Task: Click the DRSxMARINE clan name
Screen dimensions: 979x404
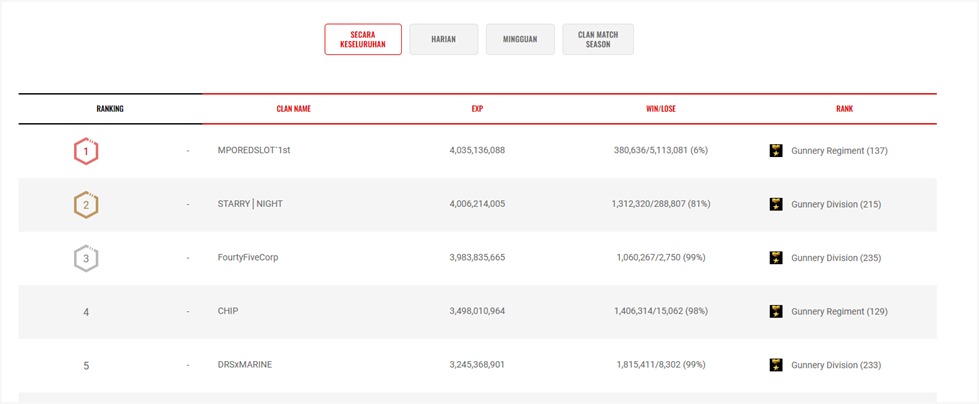Action: [245, 365]
